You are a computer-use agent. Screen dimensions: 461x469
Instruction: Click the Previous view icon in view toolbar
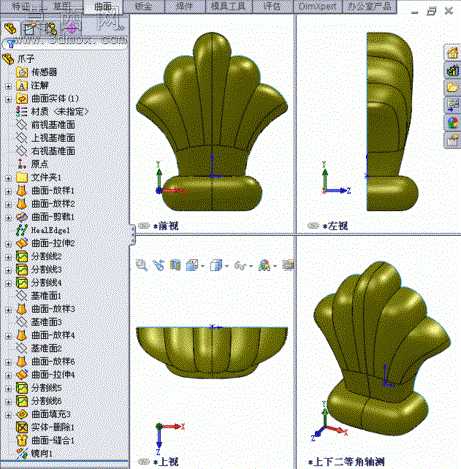[159, 265]
